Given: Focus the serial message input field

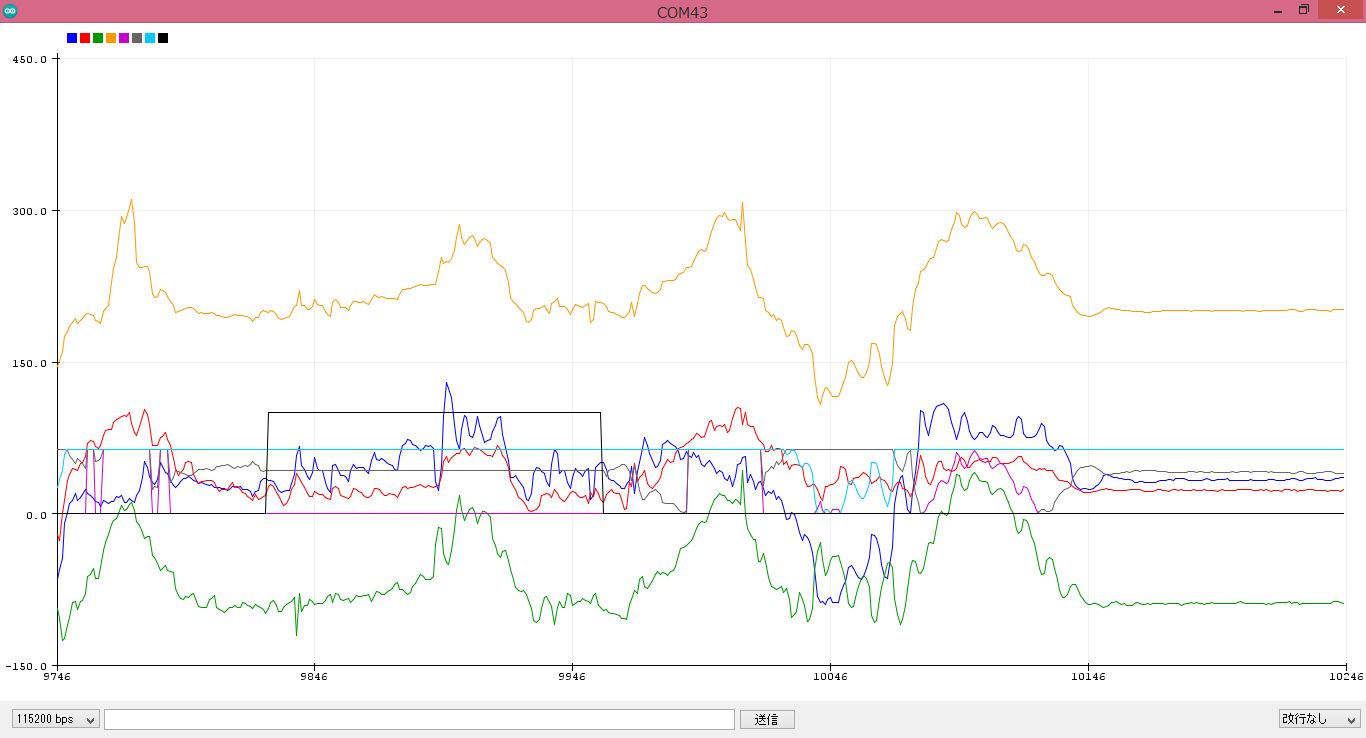Looking at the screenshot, I should click(x=419, y=719).
